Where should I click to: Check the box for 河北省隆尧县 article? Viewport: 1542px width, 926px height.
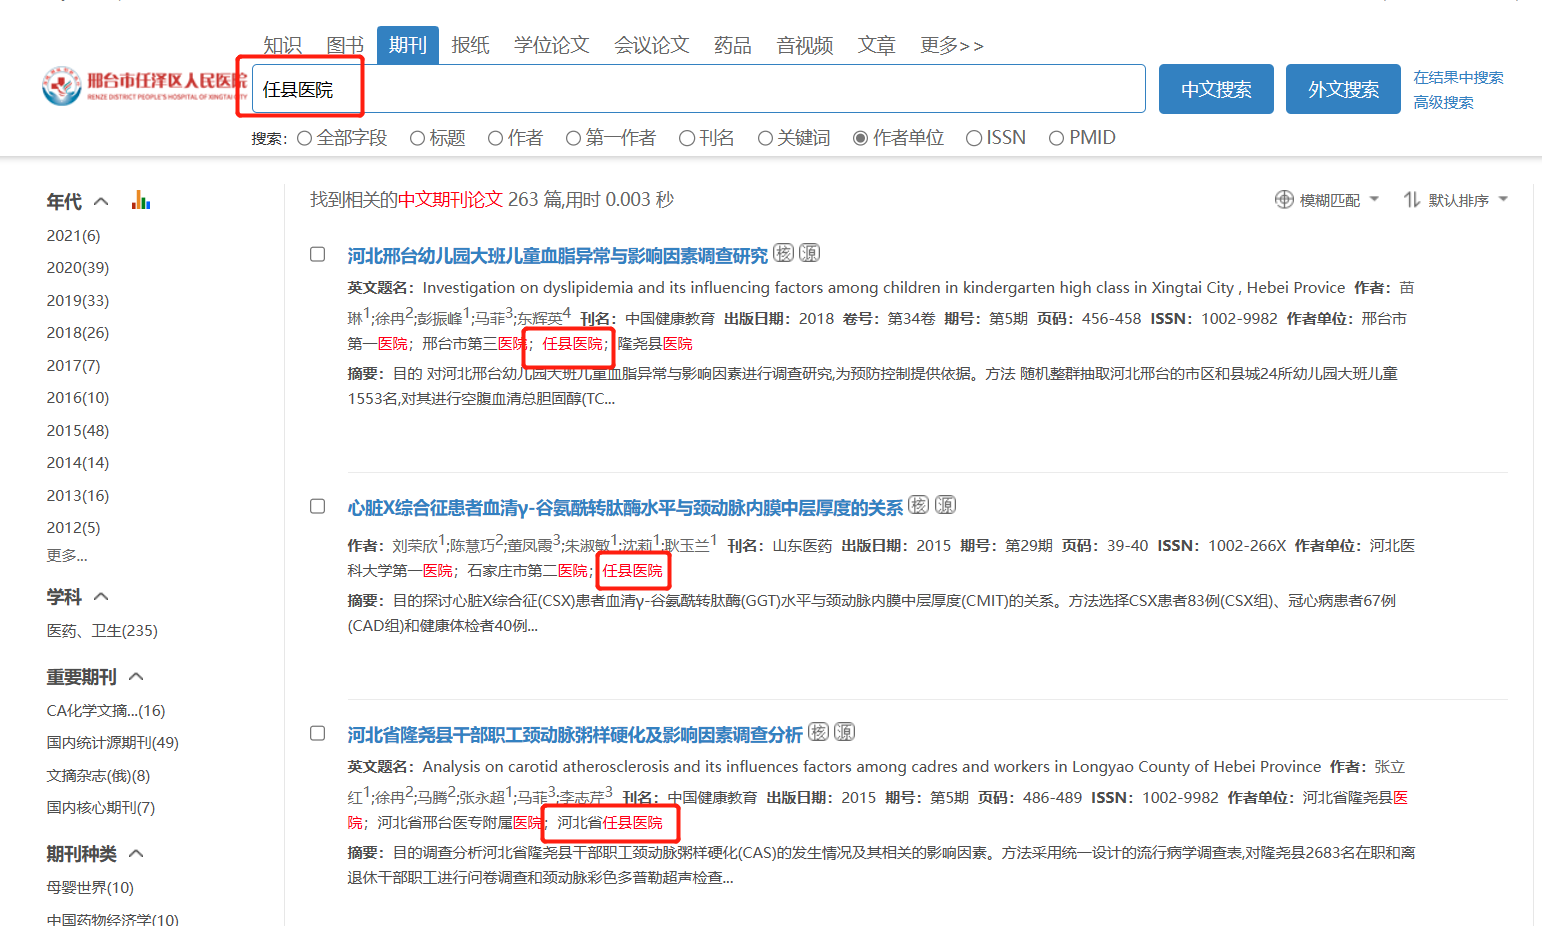[318, 733]
